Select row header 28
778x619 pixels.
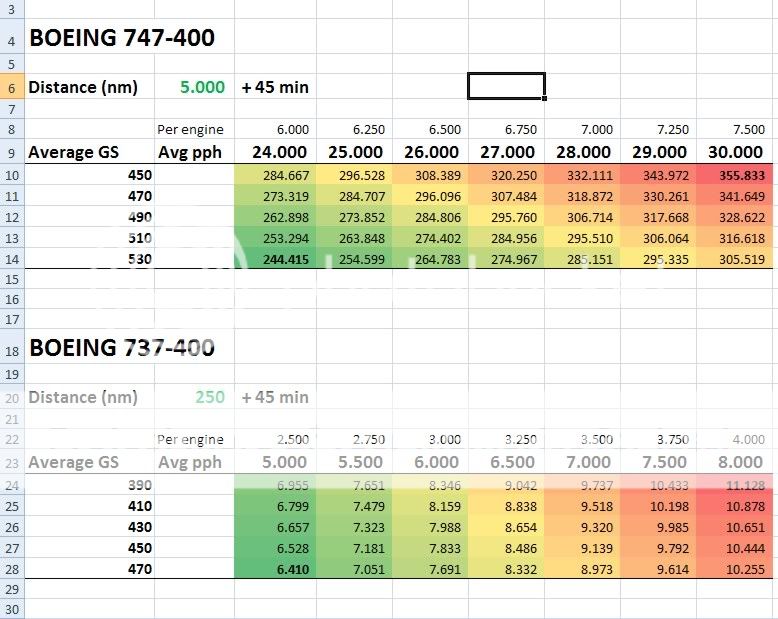tap(12, 569)
